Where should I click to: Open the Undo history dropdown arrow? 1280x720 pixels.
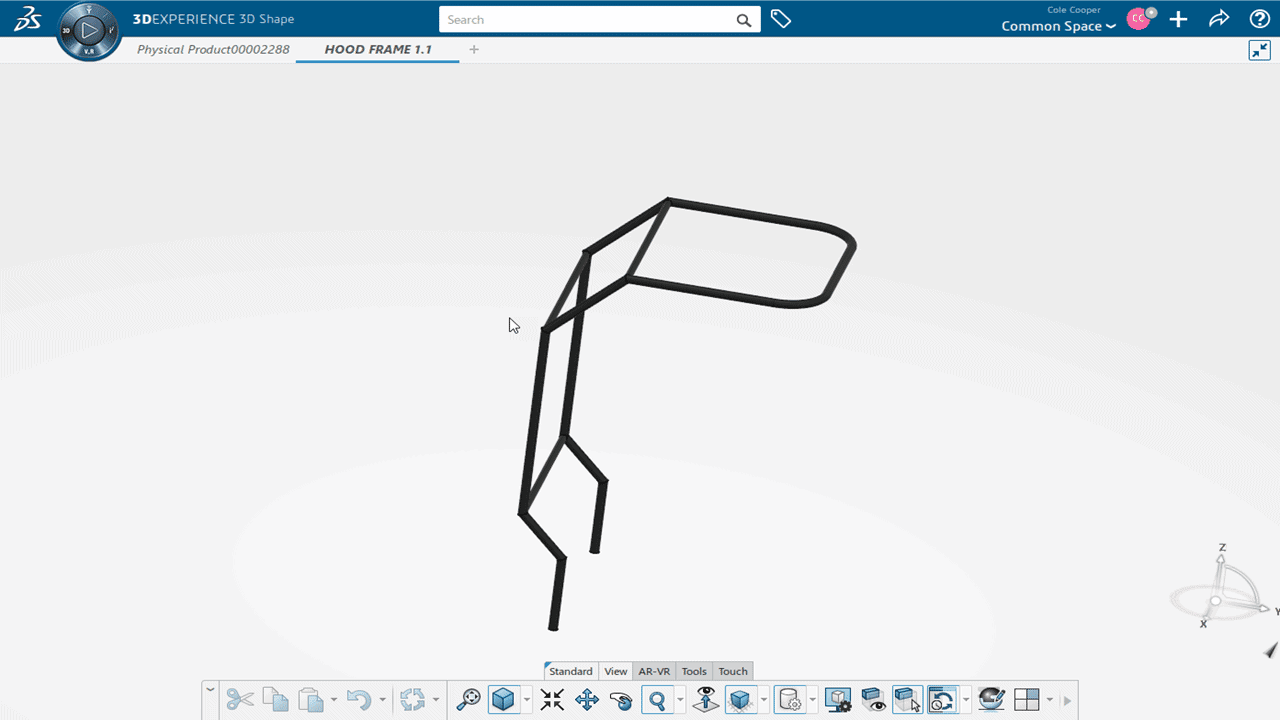coord(382,700)
